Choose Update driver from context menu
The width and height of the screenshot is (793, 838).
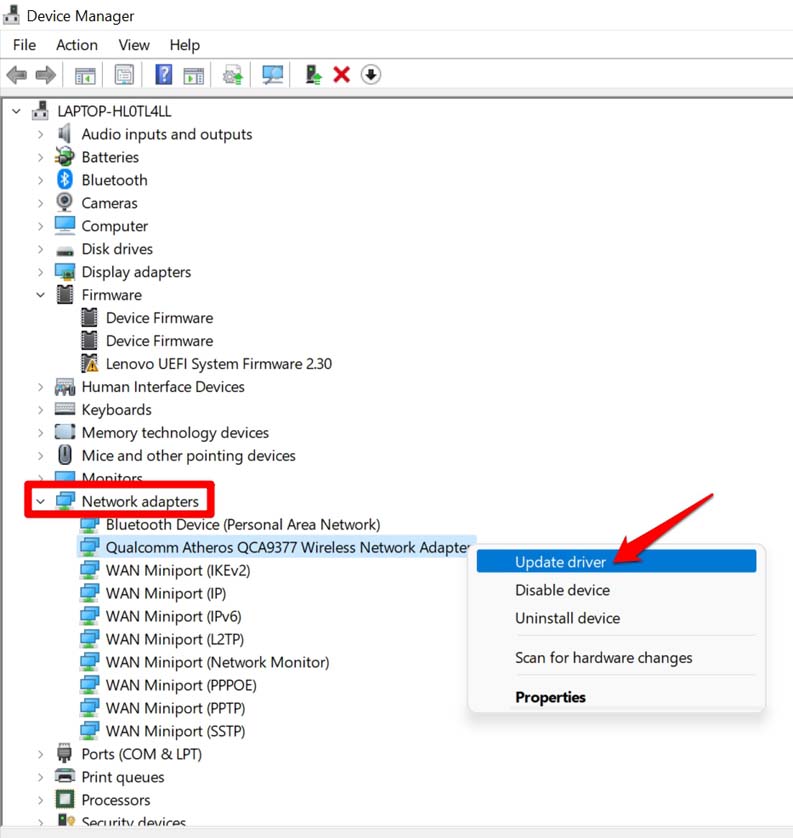616,561
